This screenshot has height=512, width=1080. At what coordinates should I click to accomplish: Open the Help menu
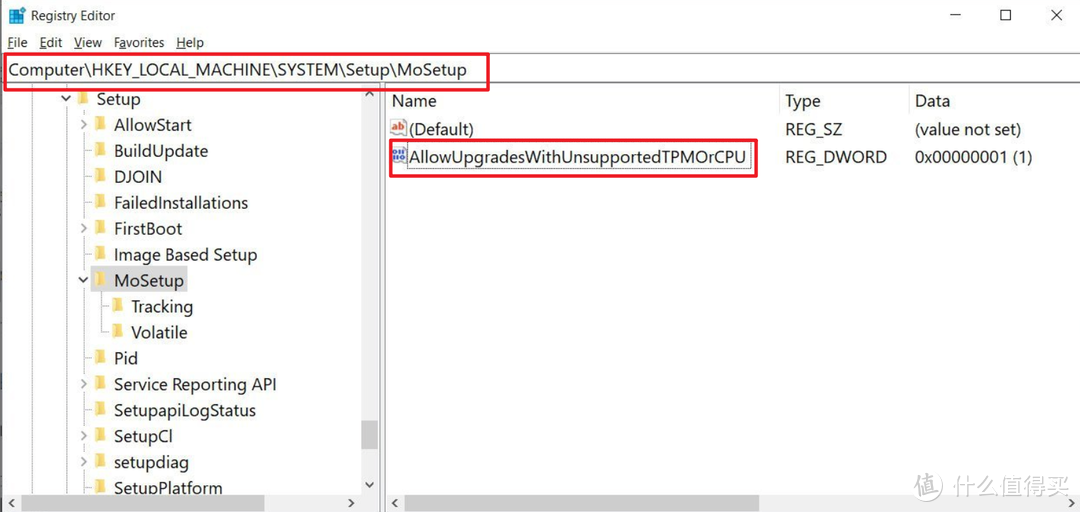click(190, 43)
